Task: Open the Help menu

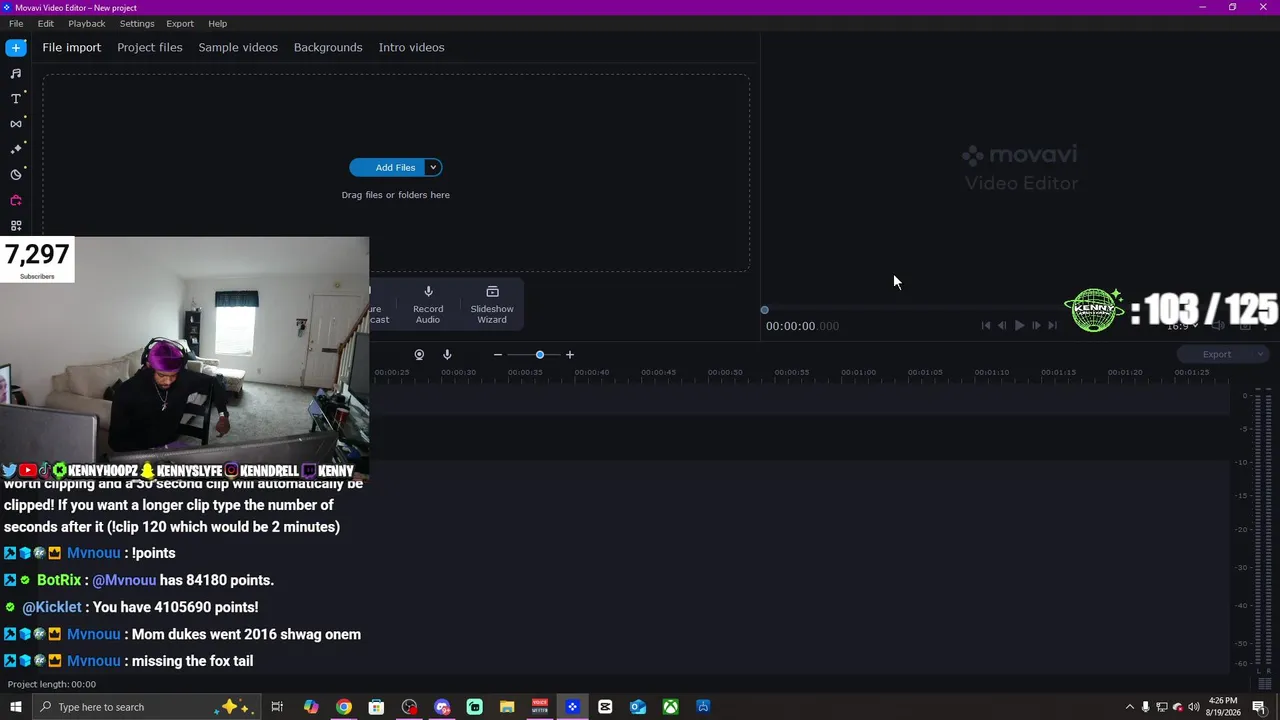Action: [x=218, y=23]
